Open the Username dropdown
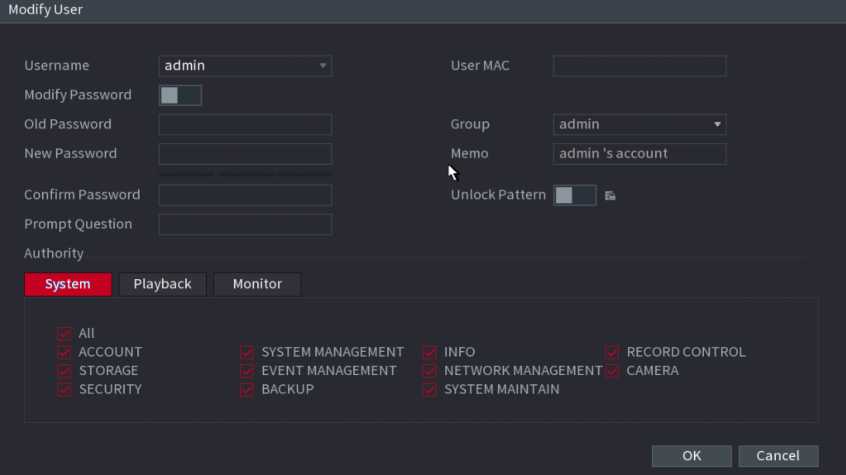Viewport: 846px width, 475px height. [x=245, y=66]
